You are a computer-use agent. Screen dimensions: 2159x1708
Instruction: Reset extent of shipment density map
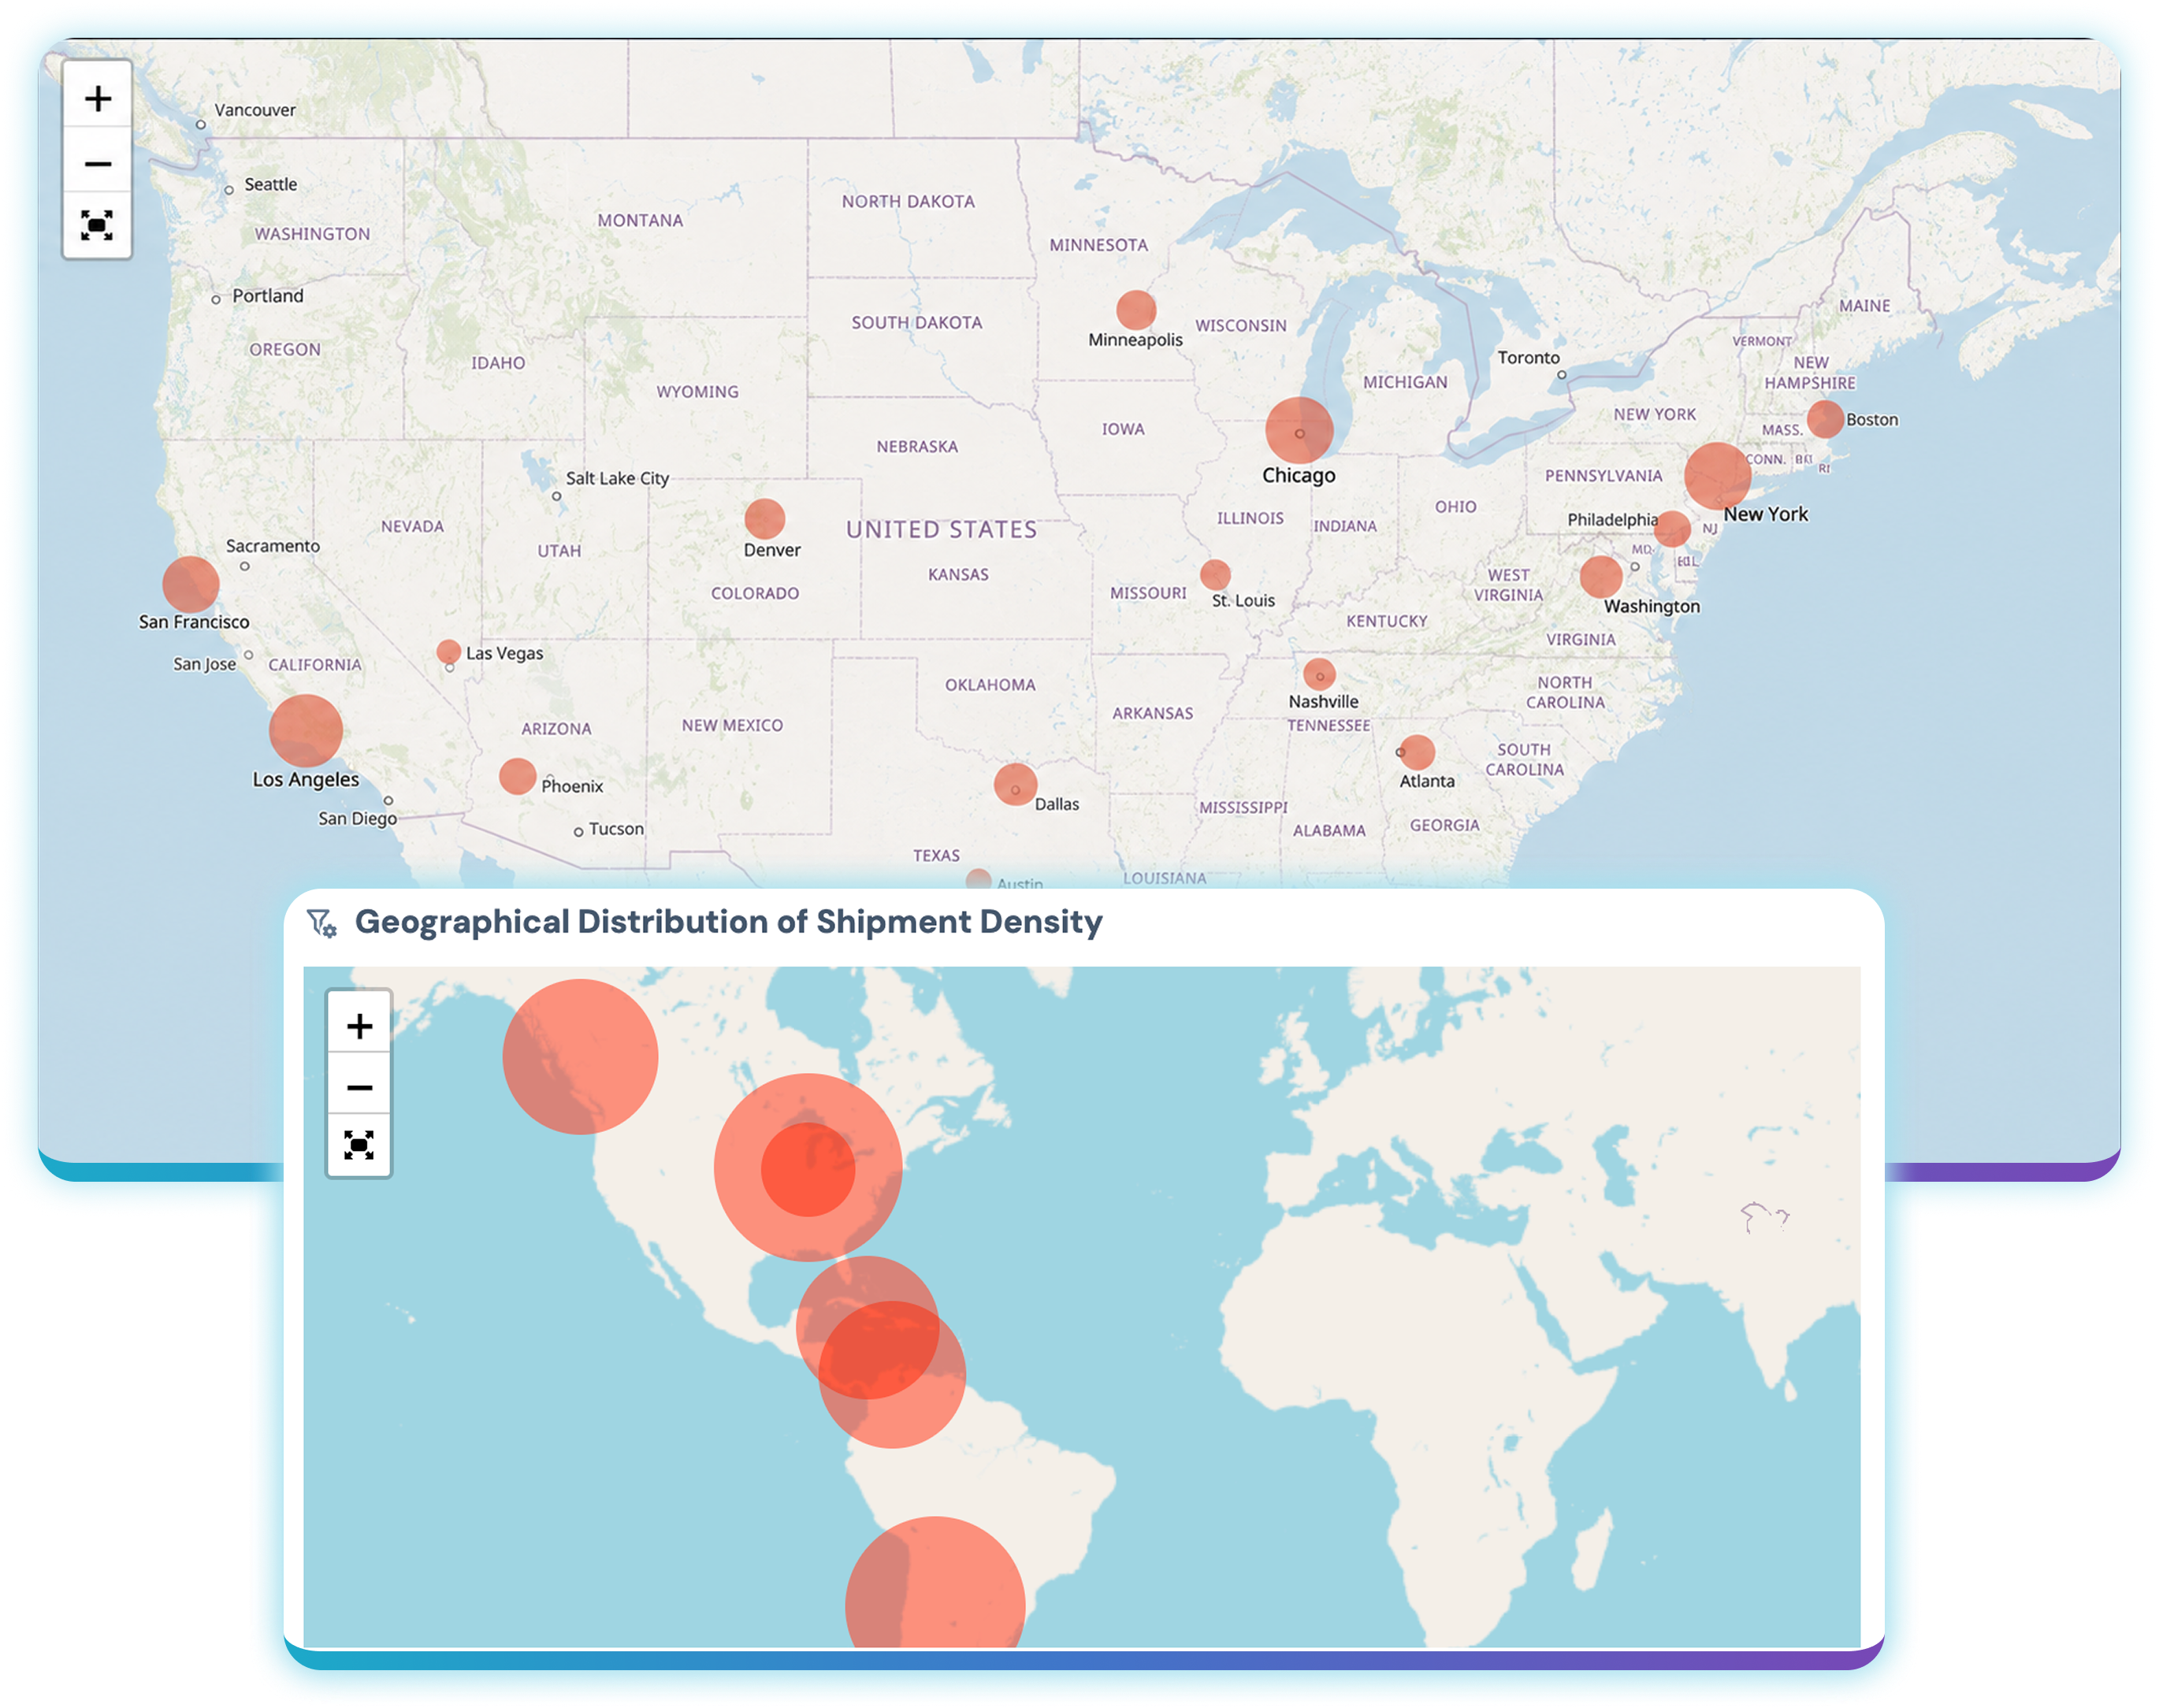[x=359, y=1145]
